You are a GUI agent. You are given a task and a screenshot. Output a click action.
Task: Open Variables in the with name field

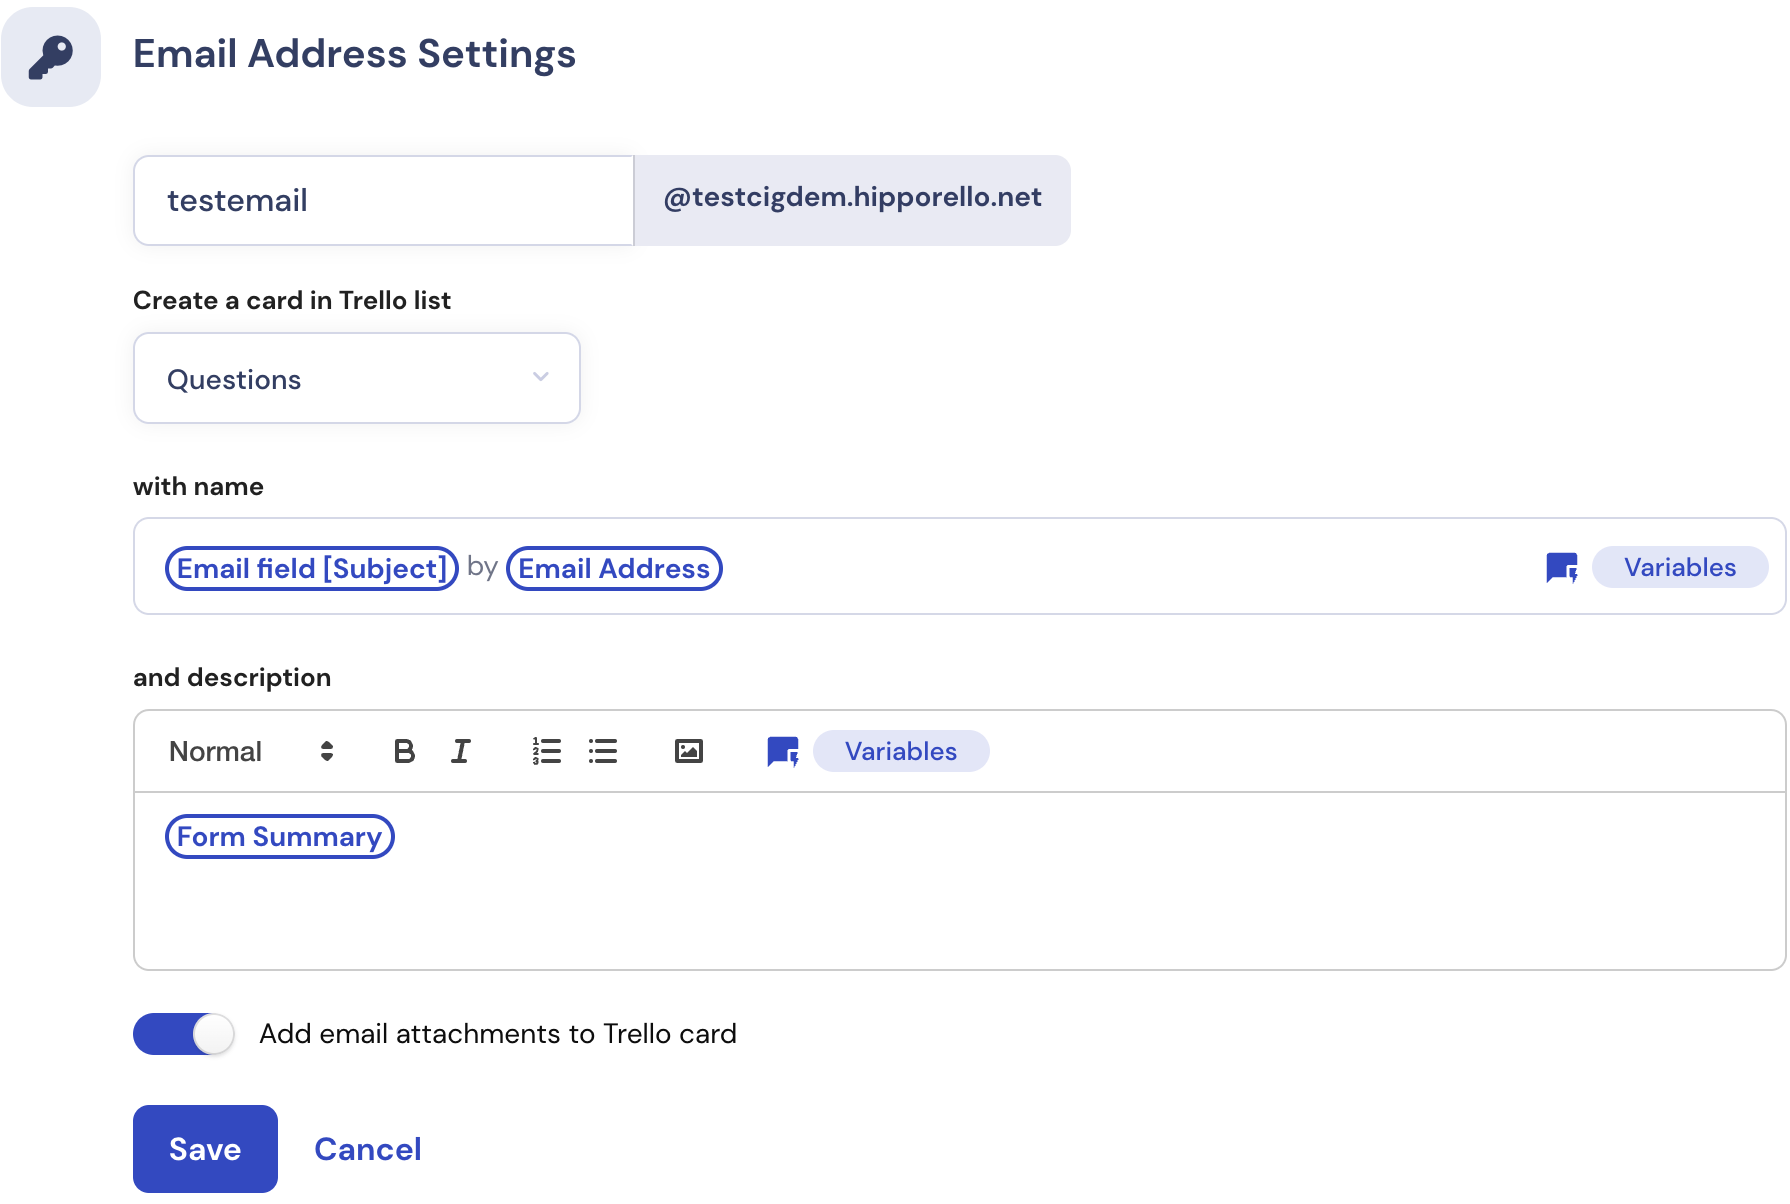(x=1679, y=567)
